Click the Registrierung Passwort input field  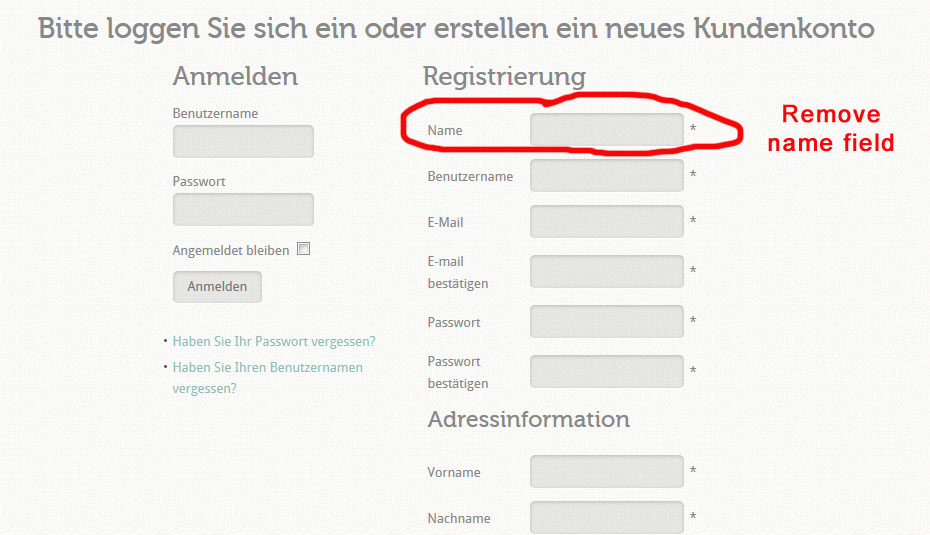coord(607,322)
